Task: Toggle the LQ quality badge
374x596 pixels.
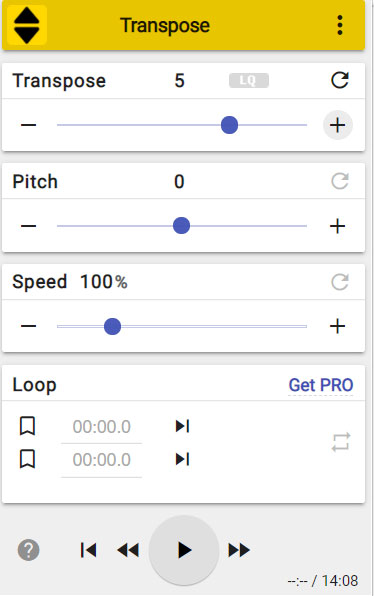Action: [x=249, y=80]
